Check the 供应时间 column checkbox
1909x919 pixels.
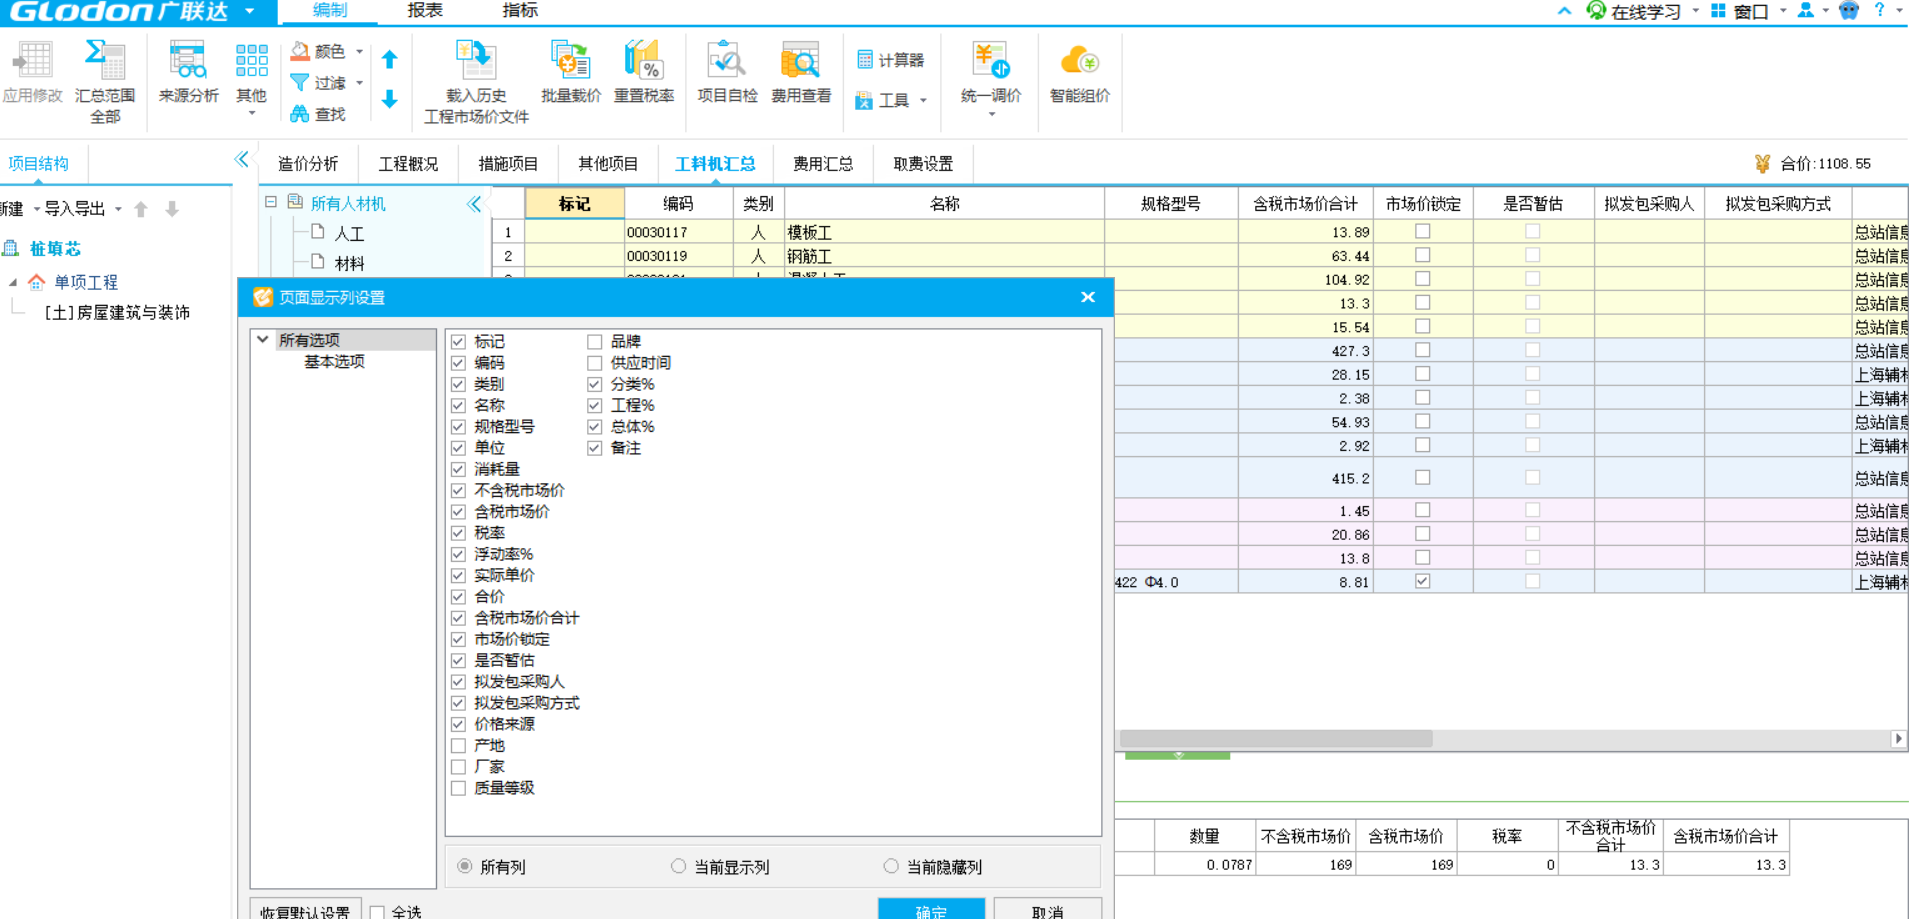[x=595, y=363]
